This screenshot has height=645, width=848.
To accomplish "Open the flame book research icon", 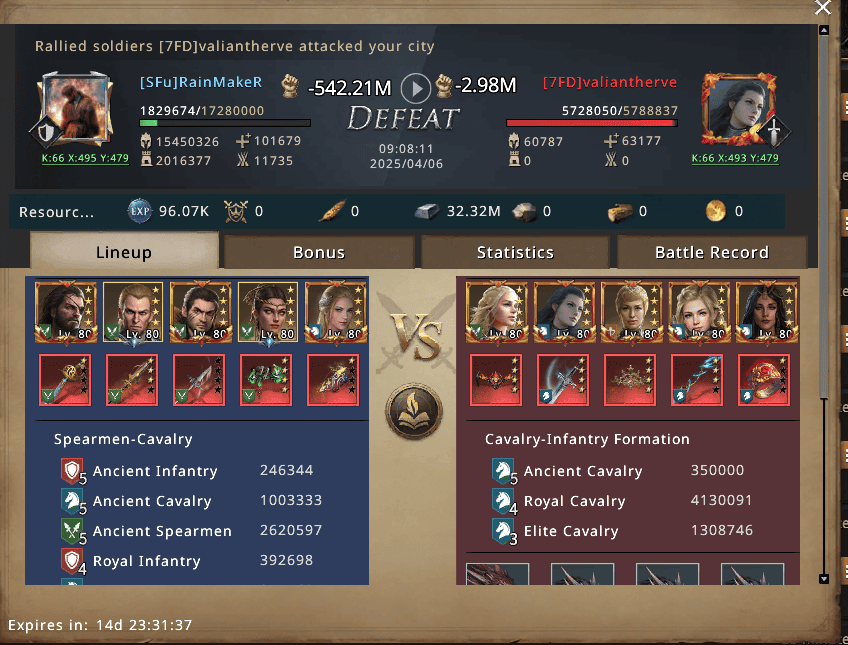I will 414,411.
